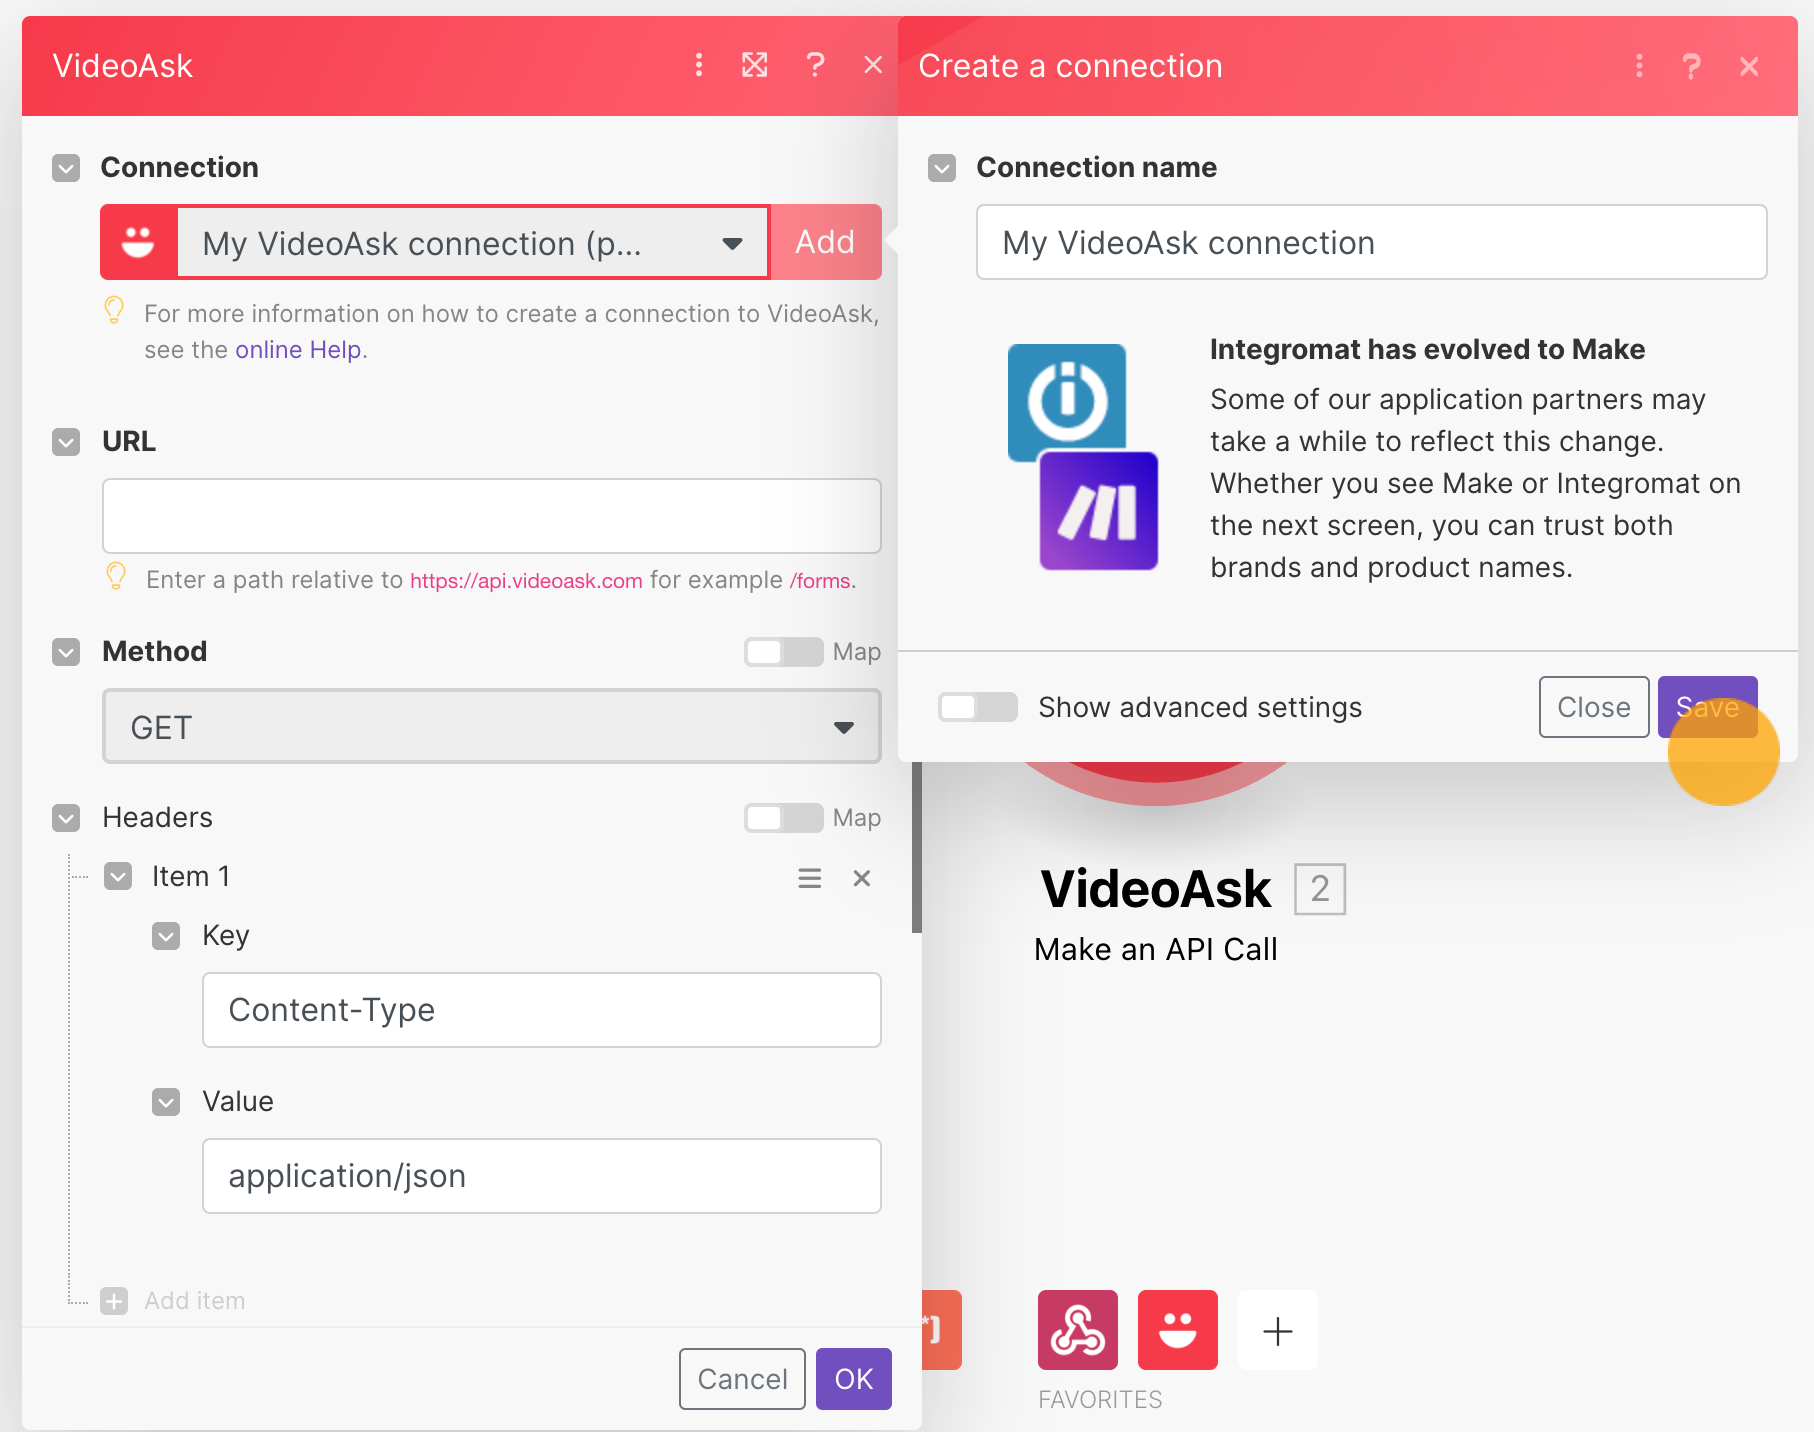Click the Connection name input field
The image size is (1814, 1432).
(x=1372, y=242)
